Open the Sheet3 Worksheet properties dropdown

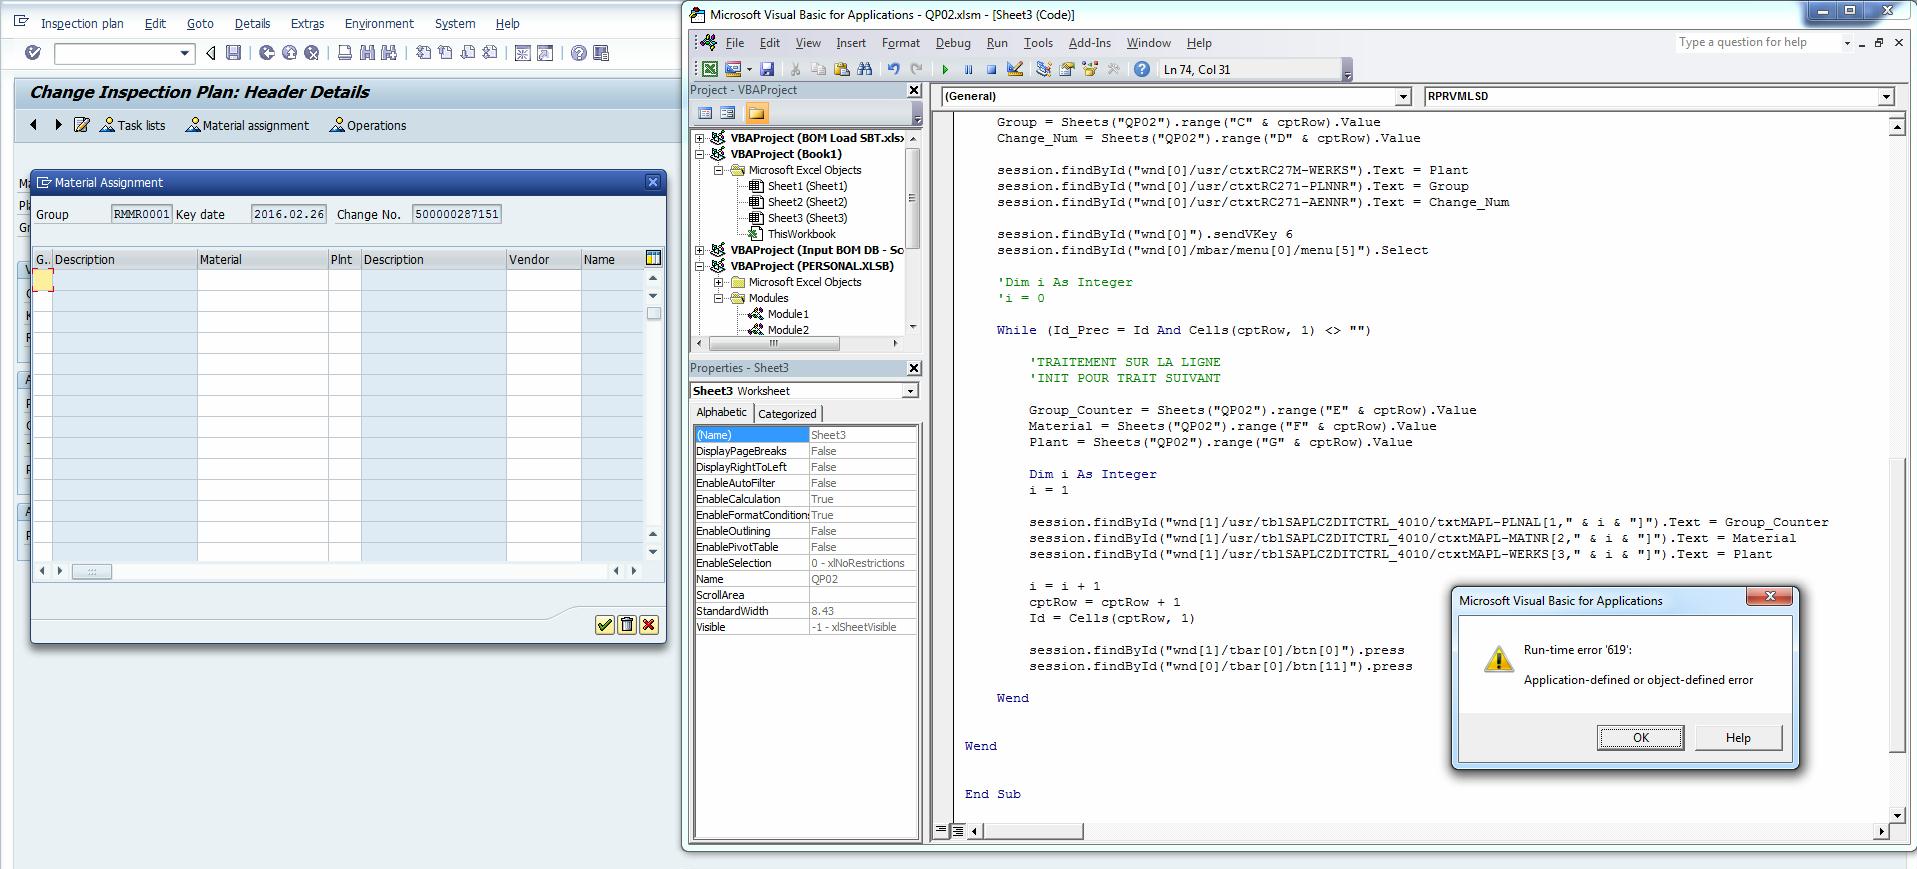[x=909, y=391]
